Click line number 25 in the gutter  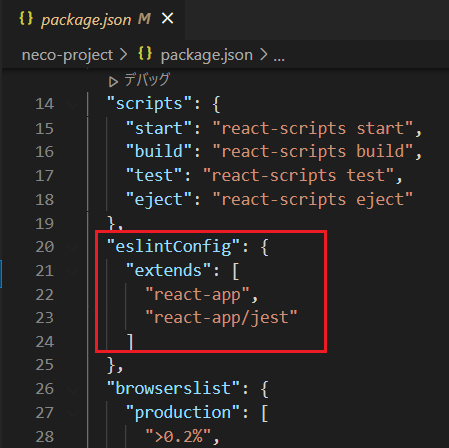click(x=44, y=365)
